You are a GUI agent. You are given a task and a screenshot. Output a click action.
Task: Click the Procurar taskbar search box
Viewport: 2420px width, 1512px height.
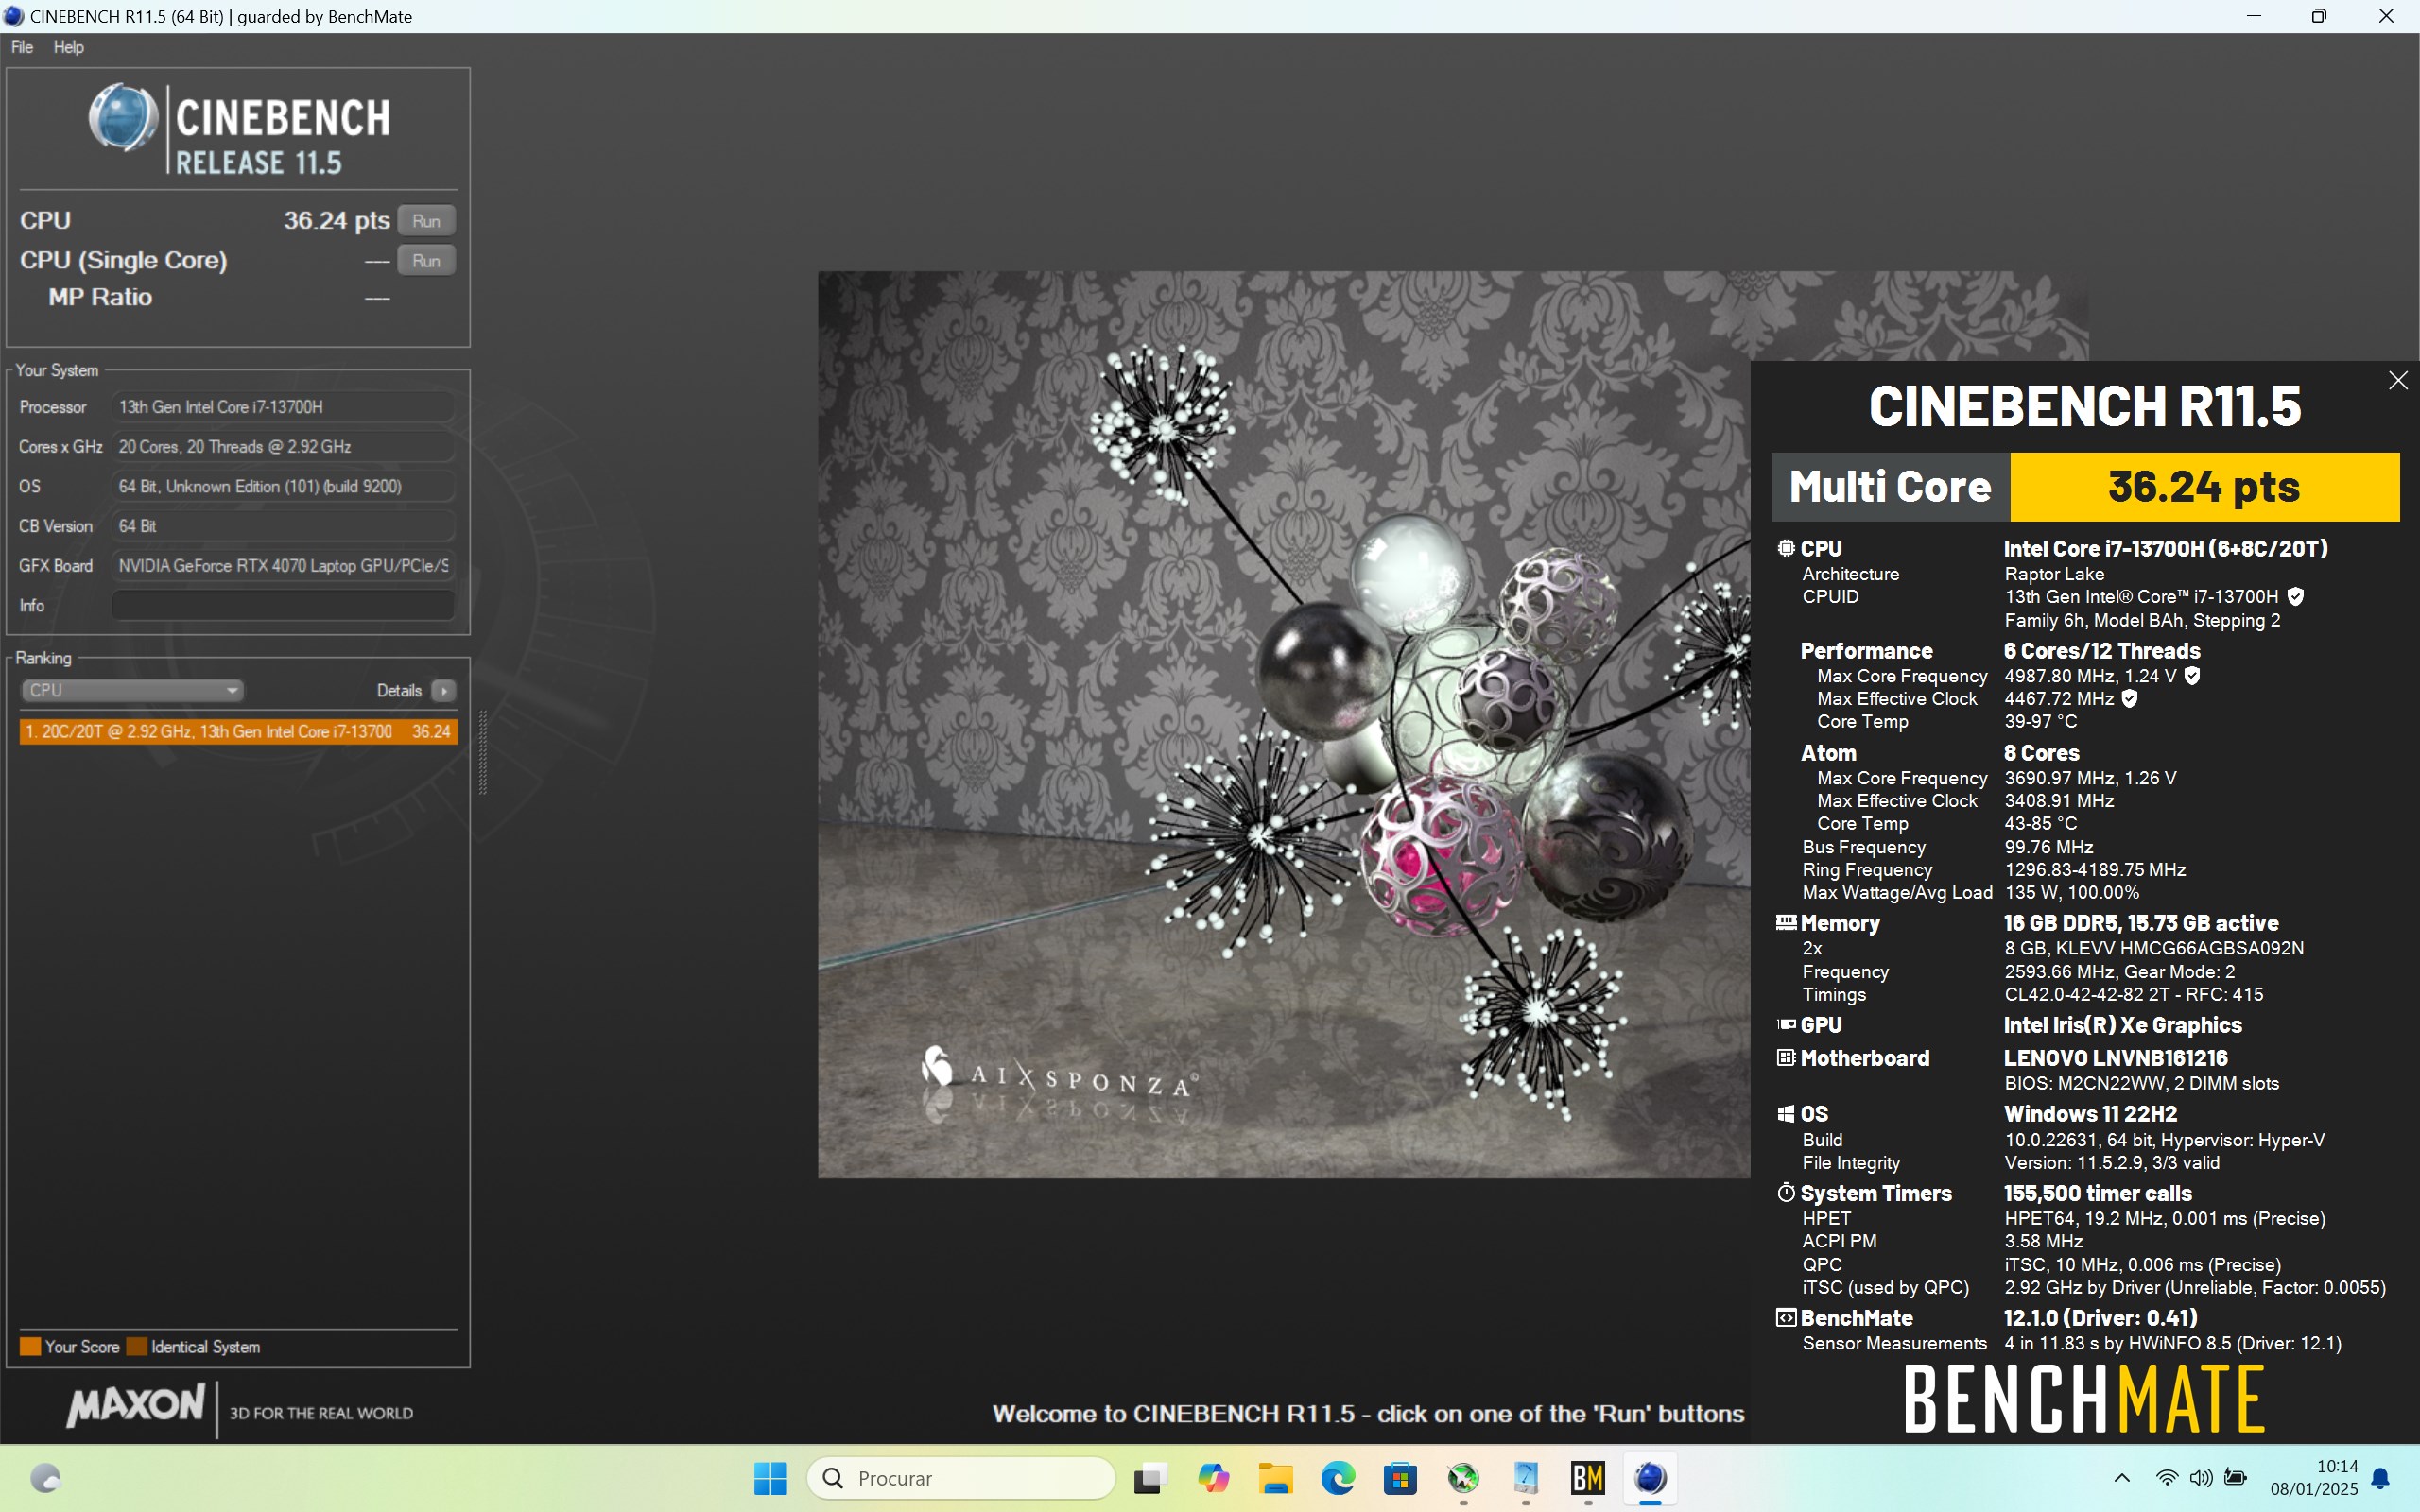coord(960,1478)
